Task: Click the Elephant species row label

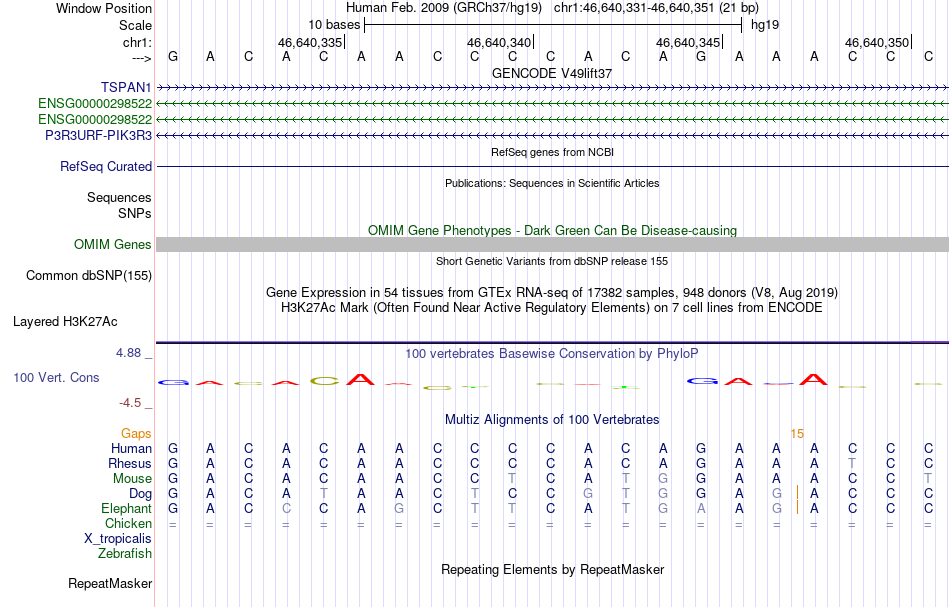Action: point(127,508)
